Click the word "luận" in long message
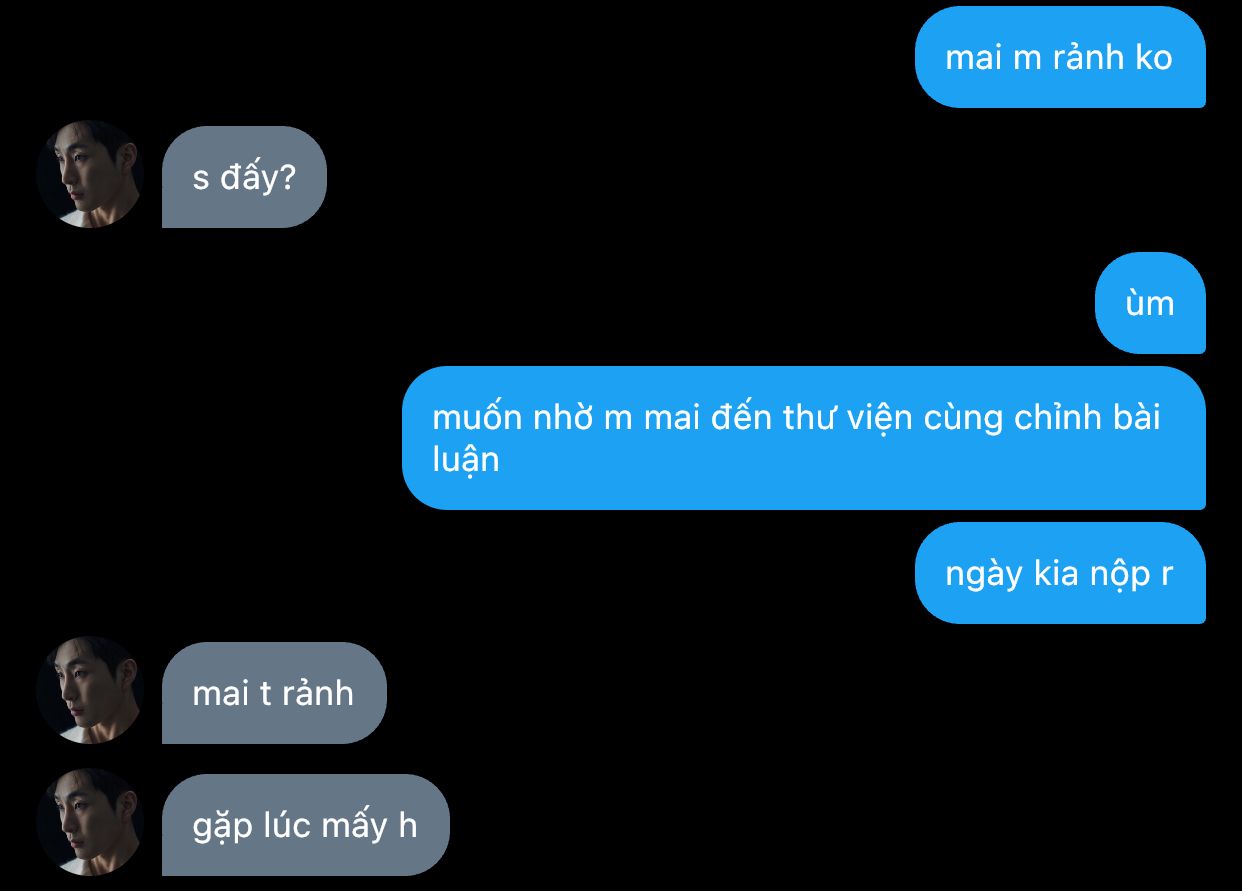 [x=465, y=460]
